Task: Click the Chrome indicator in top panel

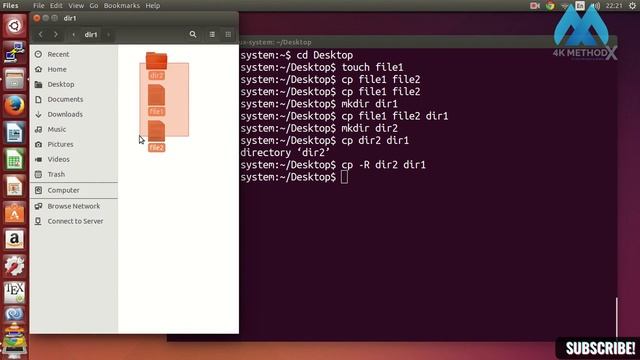Action: tap(550, 5)
